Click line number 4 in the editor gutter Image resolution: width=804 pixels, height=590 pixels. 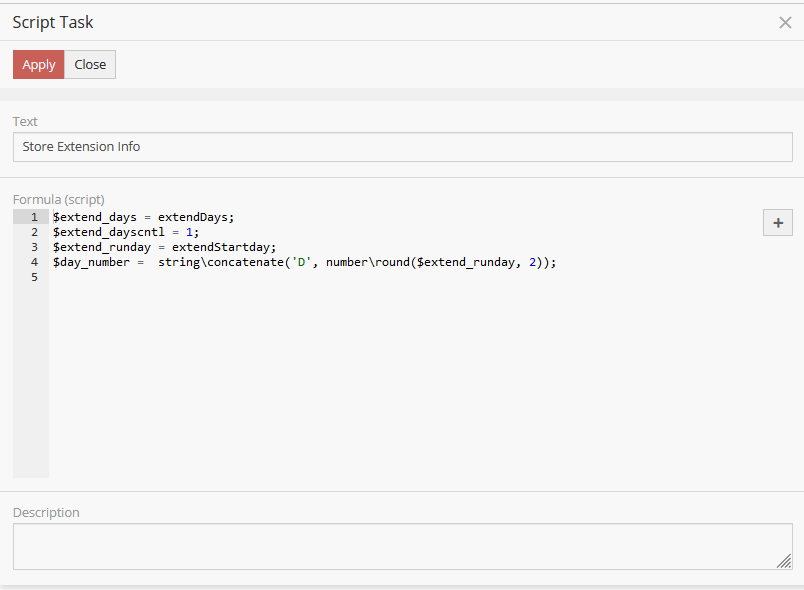point(34,262)
